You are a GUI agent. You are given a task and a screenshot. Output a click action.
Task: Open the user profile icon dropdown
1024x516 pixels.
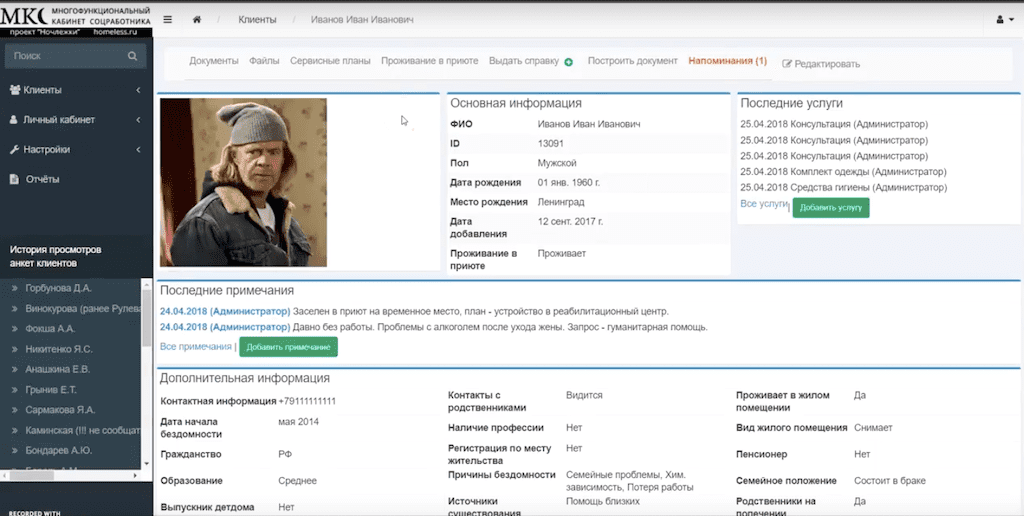click(x=1000, y=20)
